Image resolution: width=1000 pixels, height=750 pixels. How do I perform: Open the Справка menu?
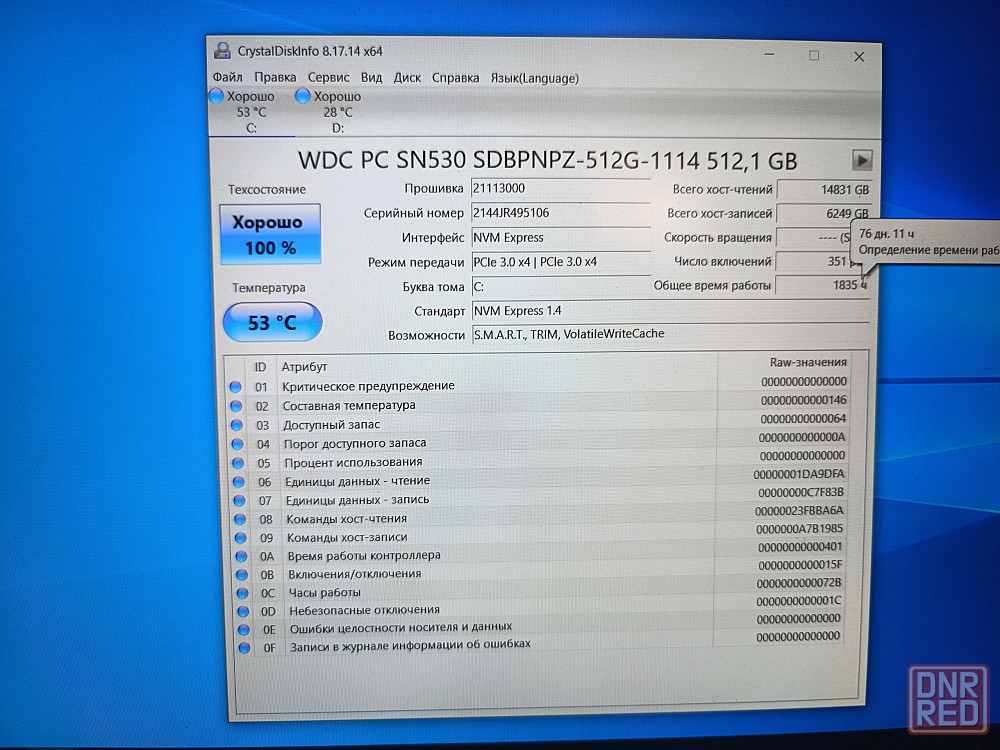(455, 77)
